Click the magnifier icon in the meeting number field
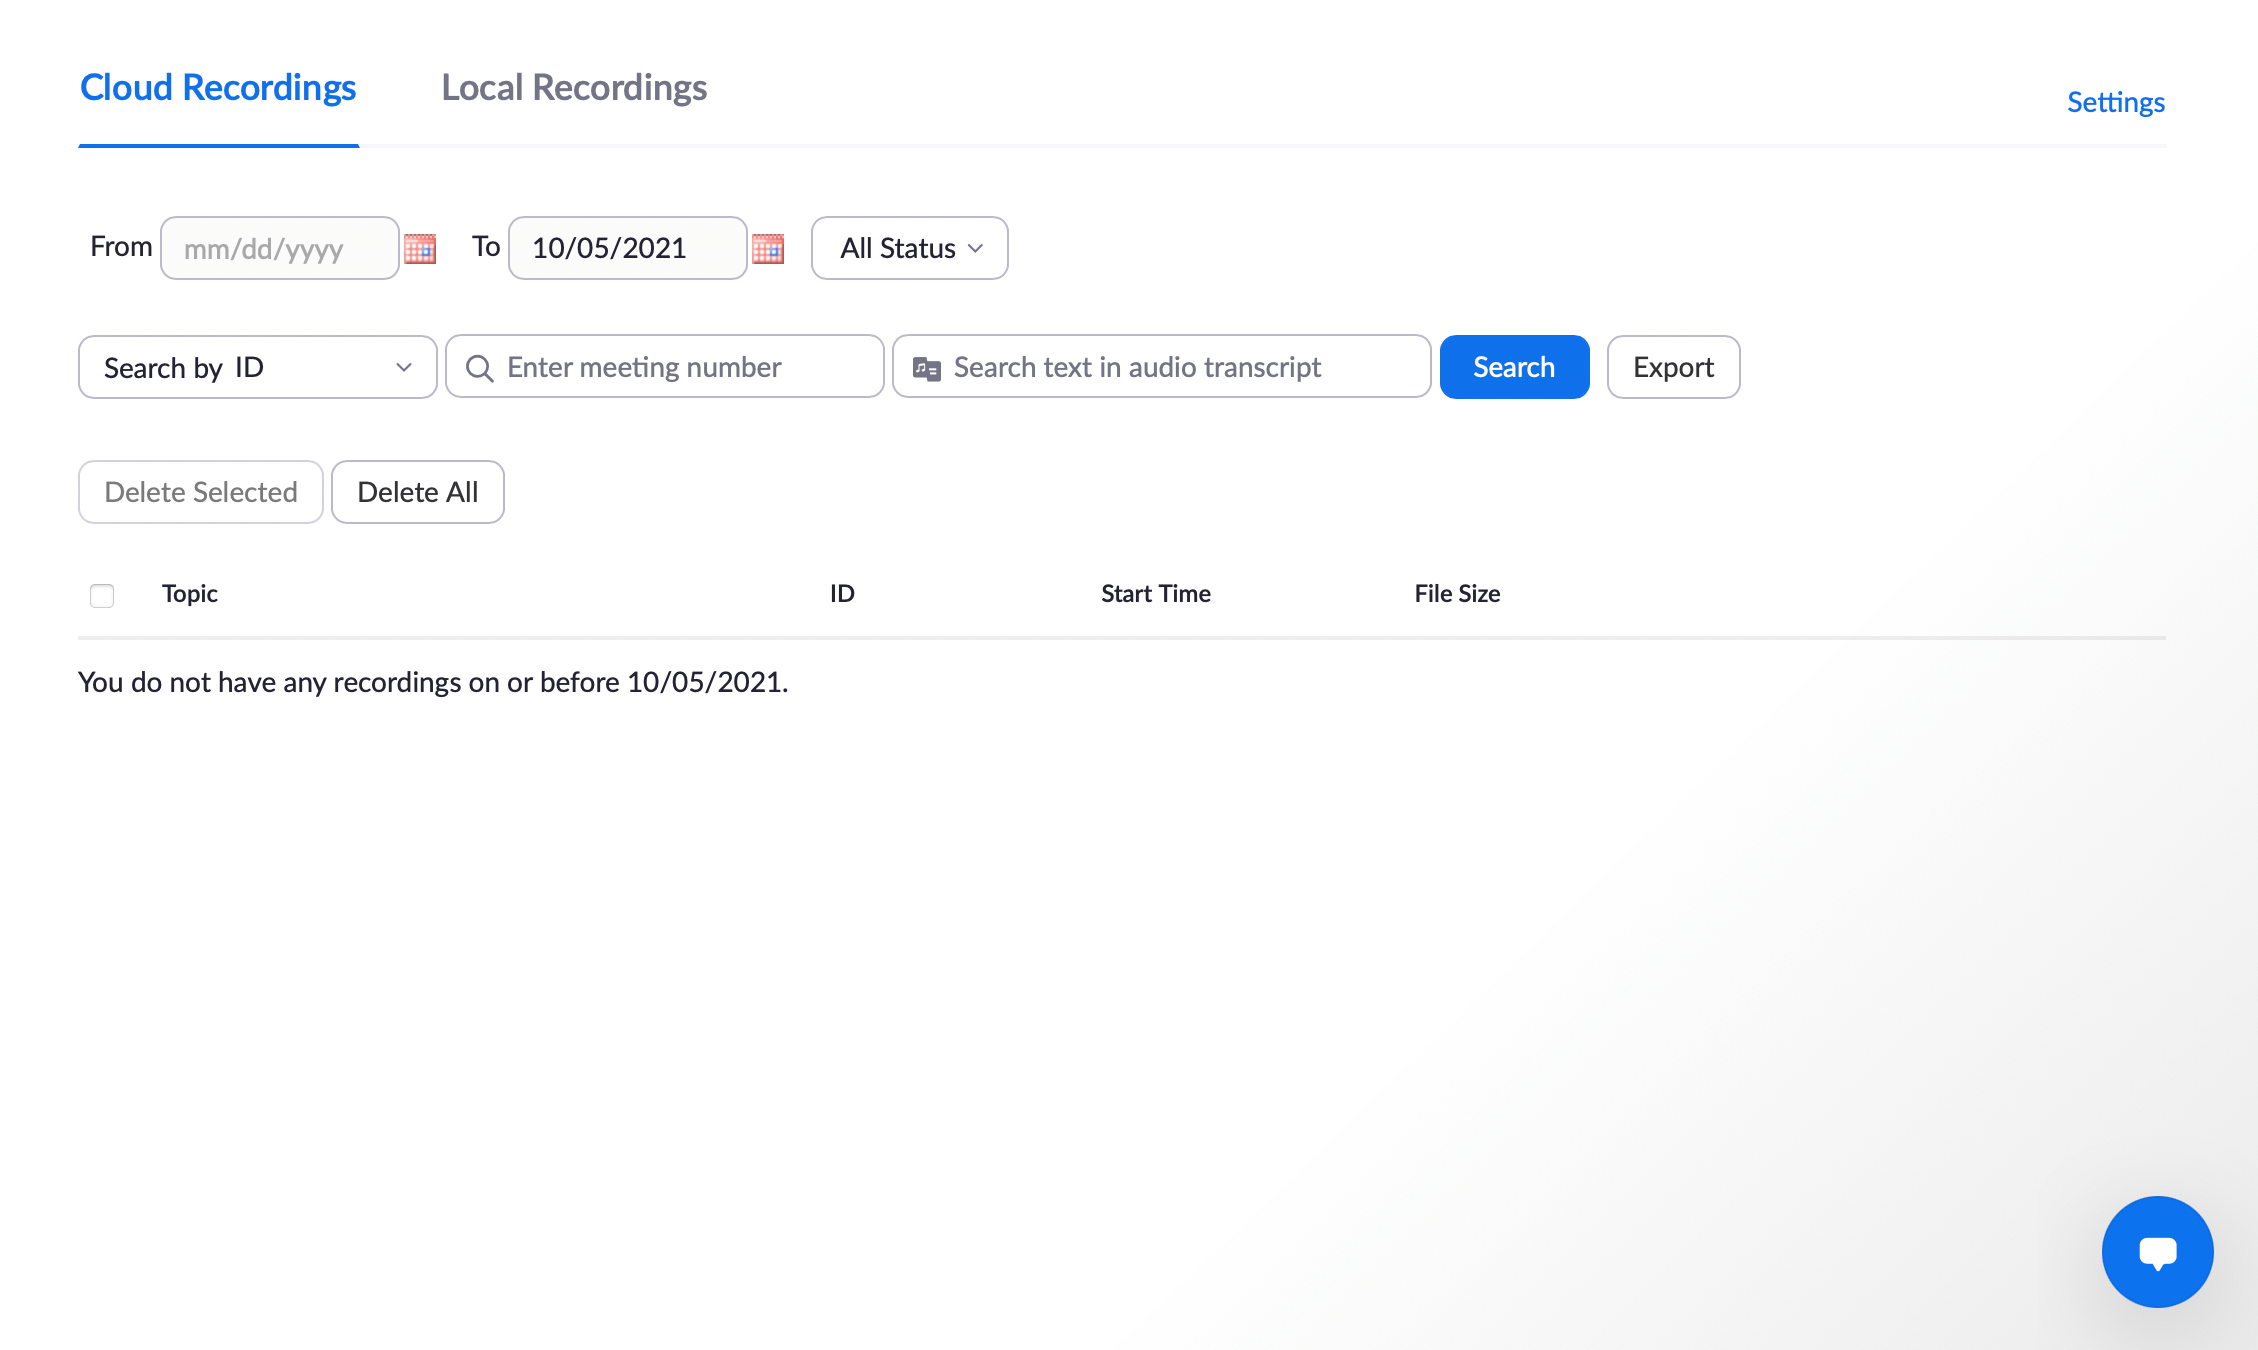The height and width of the screenshot is (1350, 2258). pos(480,367)
